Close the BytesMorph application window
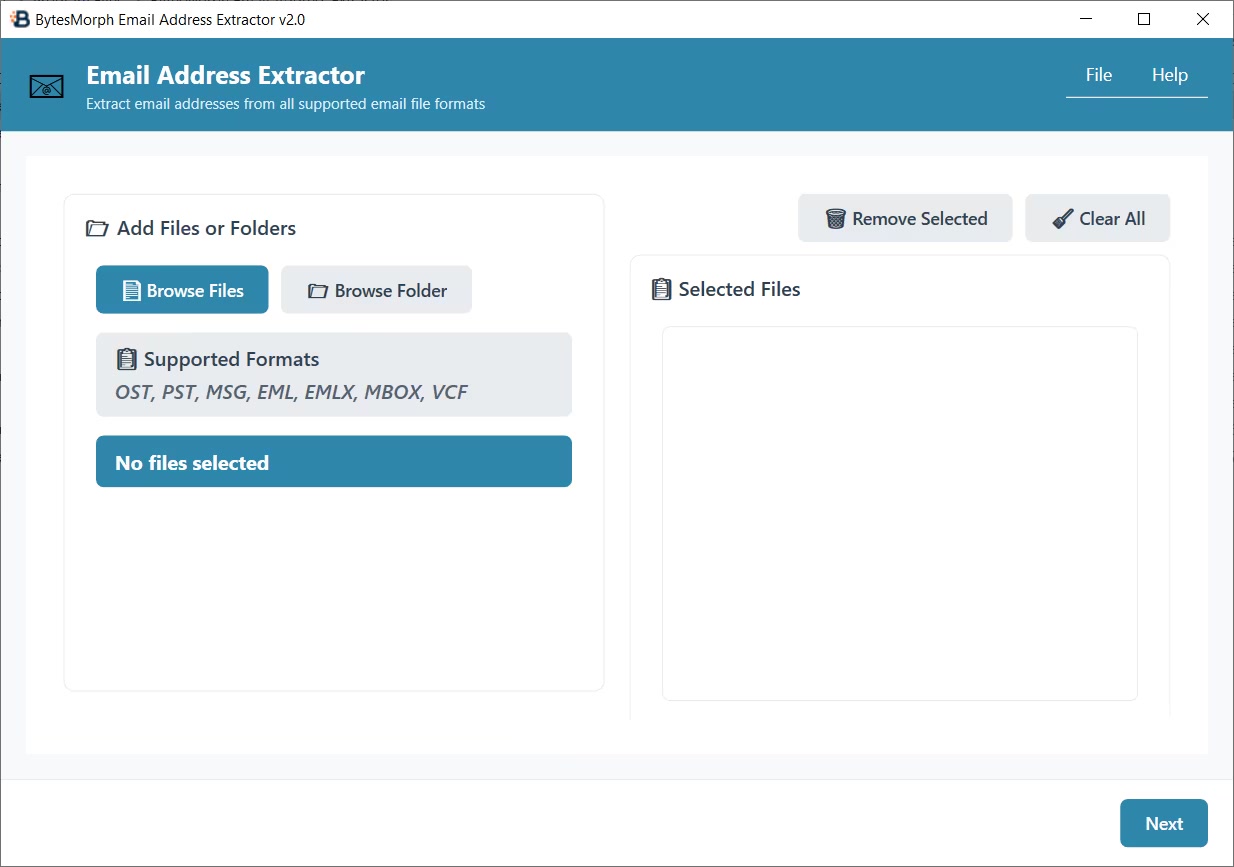 tap(1203, 19)
